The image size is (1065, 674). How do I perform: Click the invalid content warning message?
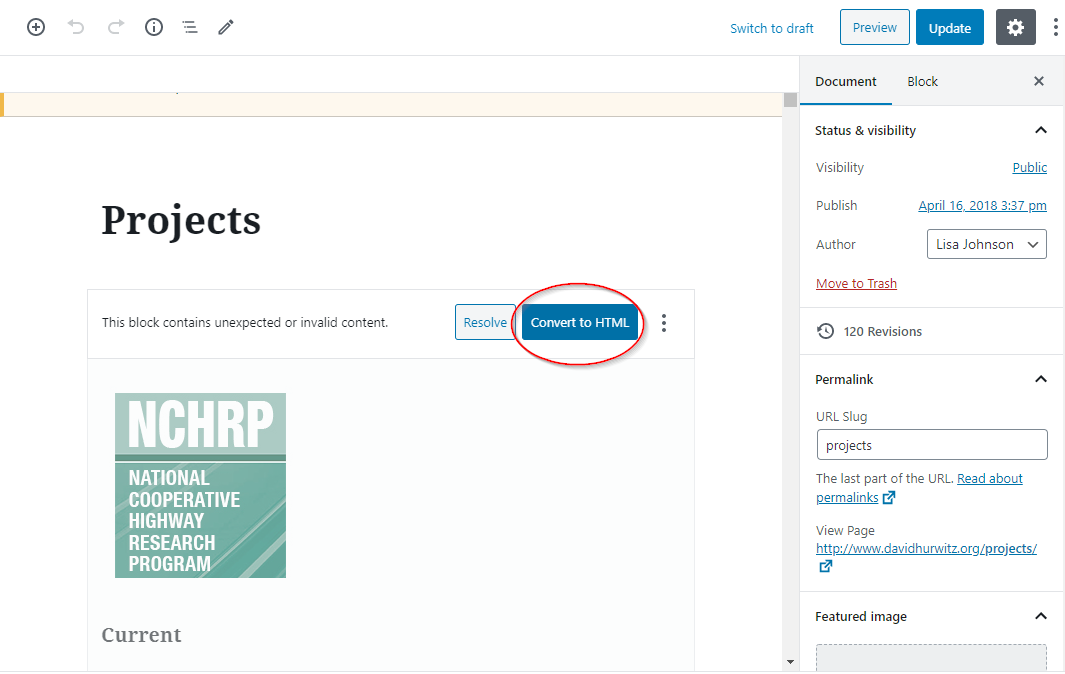coord(245,323)
